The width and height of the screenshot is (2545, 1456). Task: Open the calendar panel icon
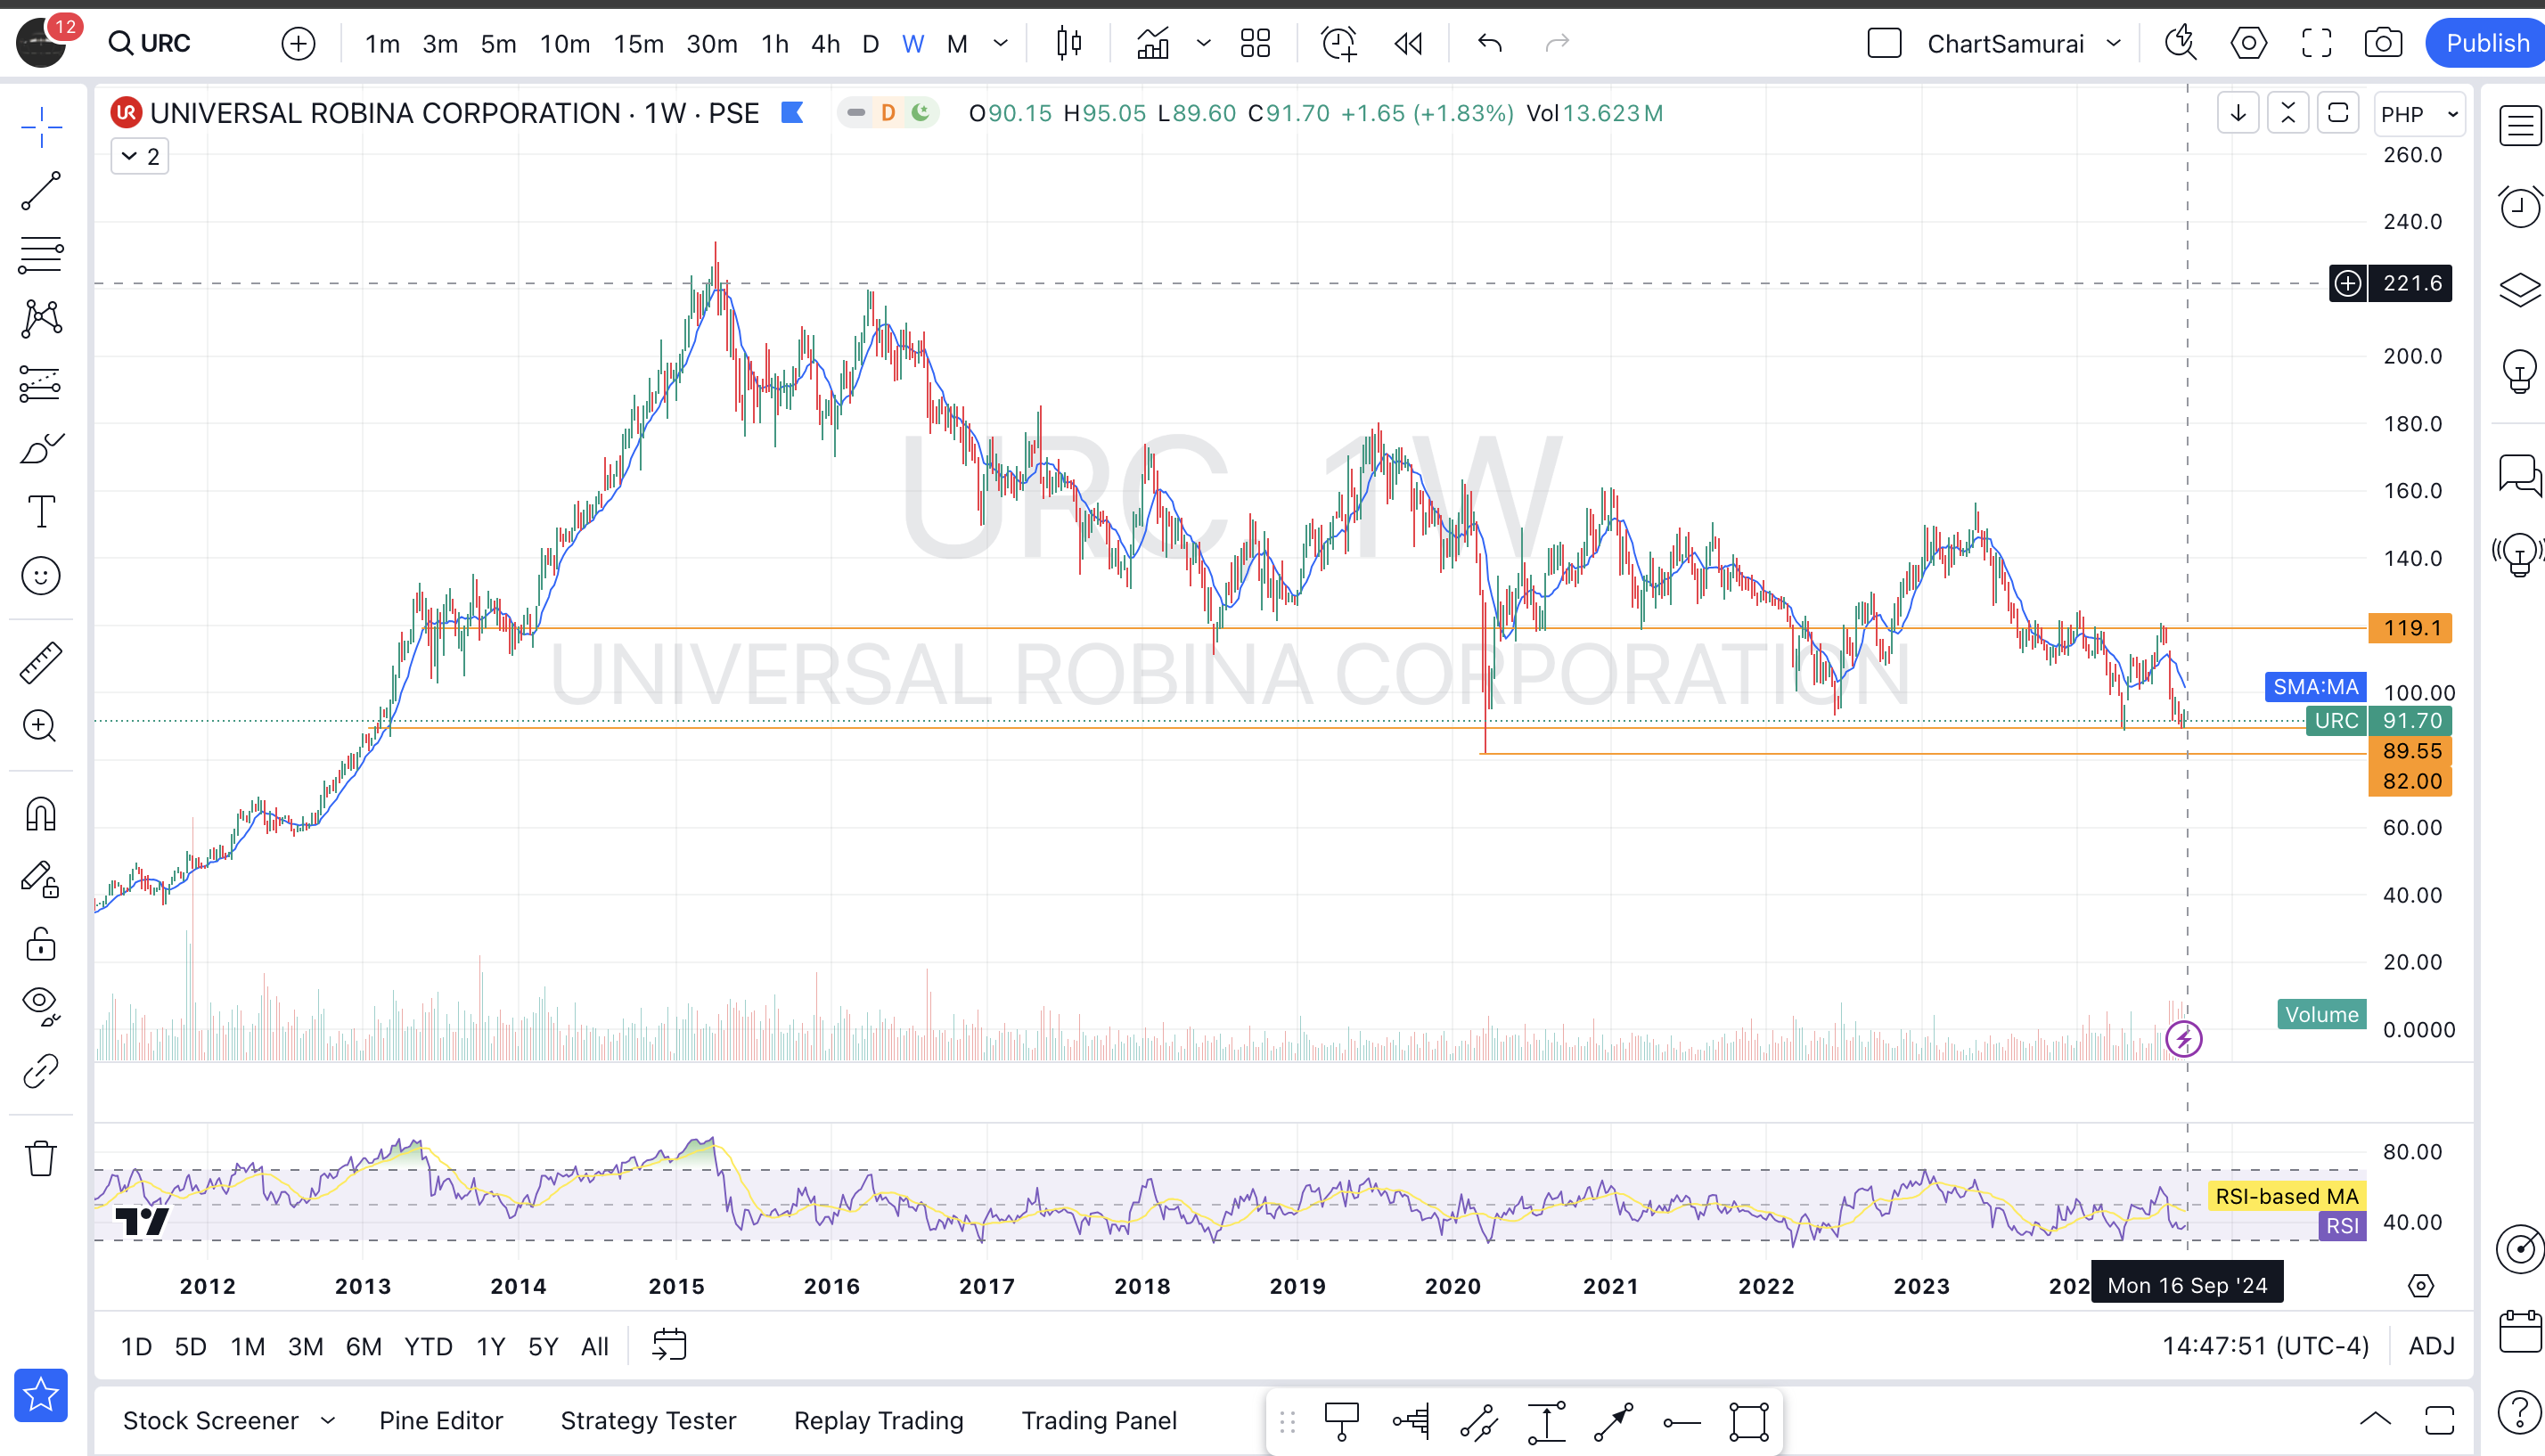[2519, 1331]
